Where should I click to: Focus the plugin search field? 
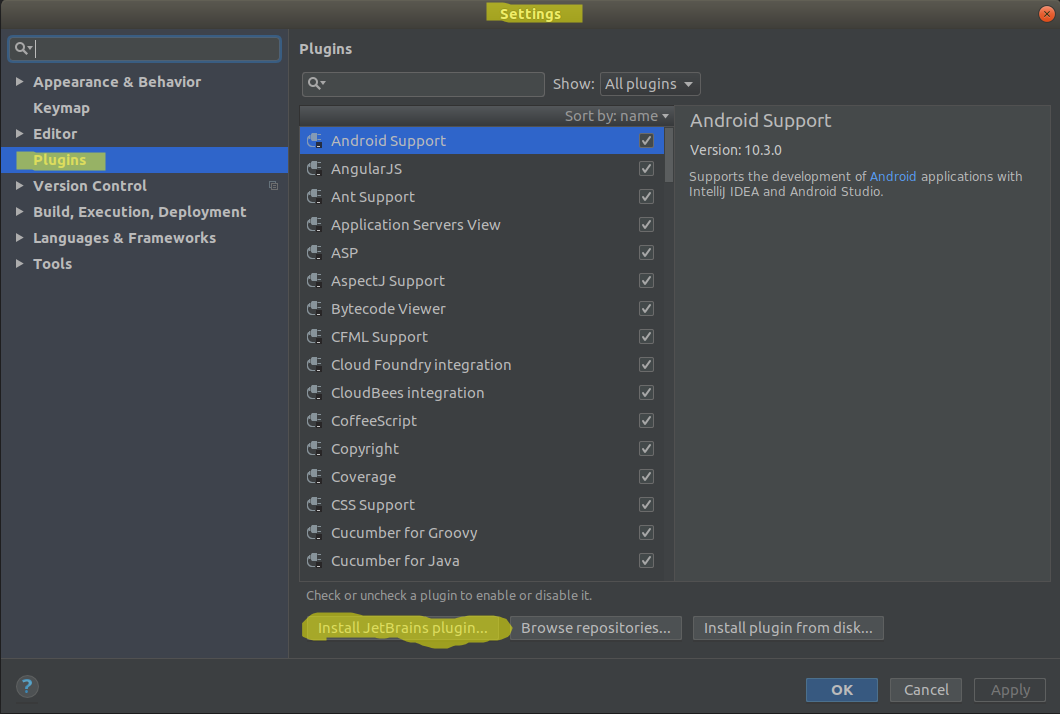pyautogui.click(x=423, y=84)
